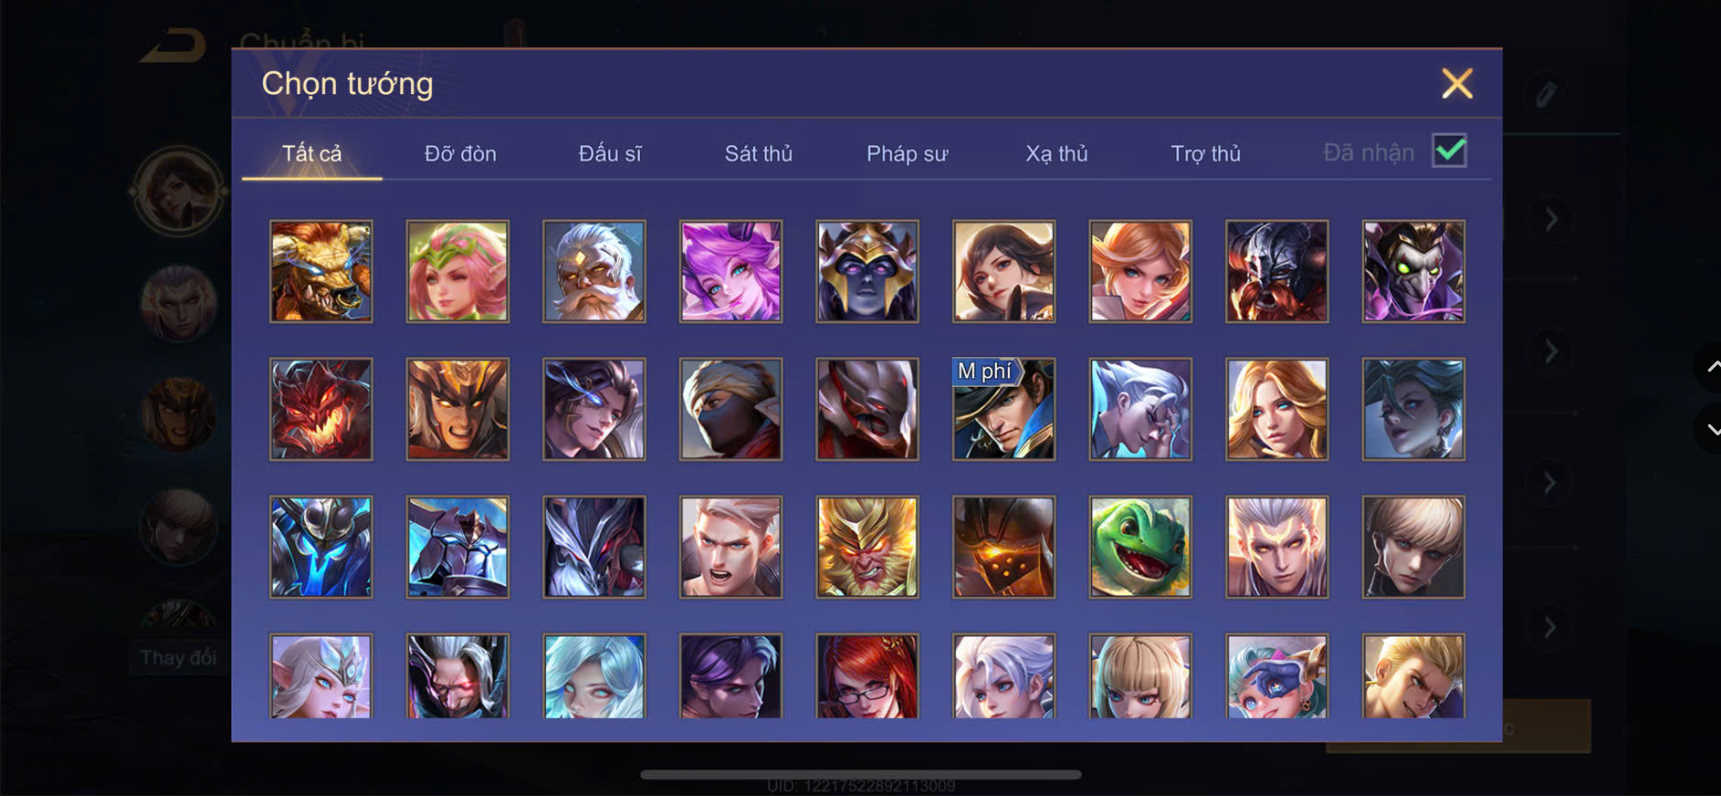Image resolution: width=1721 pixels, height=796 pixels.
Task: Choose the white-bearded old man hero
Action: point(594,271)
